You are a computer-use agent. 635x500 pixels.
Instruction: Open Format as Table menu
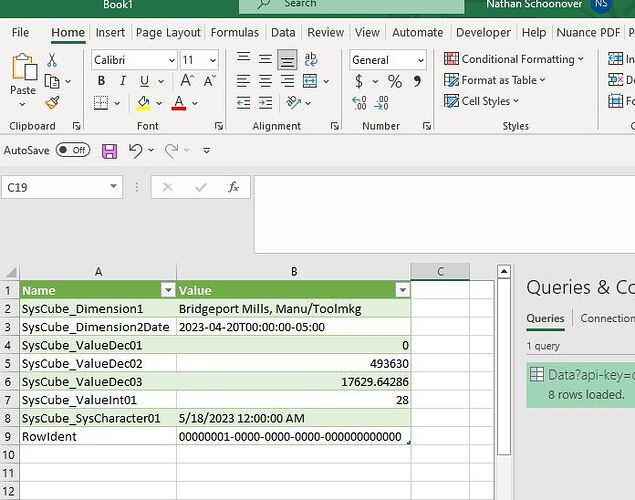(x=494, y=80)
